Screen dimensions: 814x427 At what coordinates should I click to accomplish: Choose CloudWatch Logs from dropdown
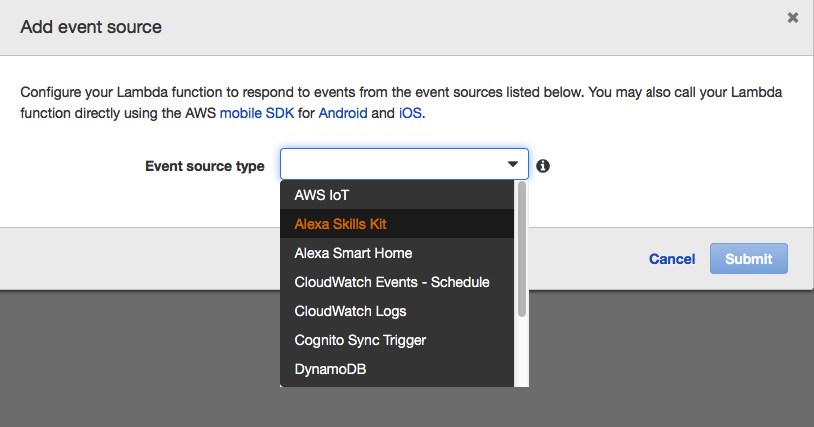point(350,311)
